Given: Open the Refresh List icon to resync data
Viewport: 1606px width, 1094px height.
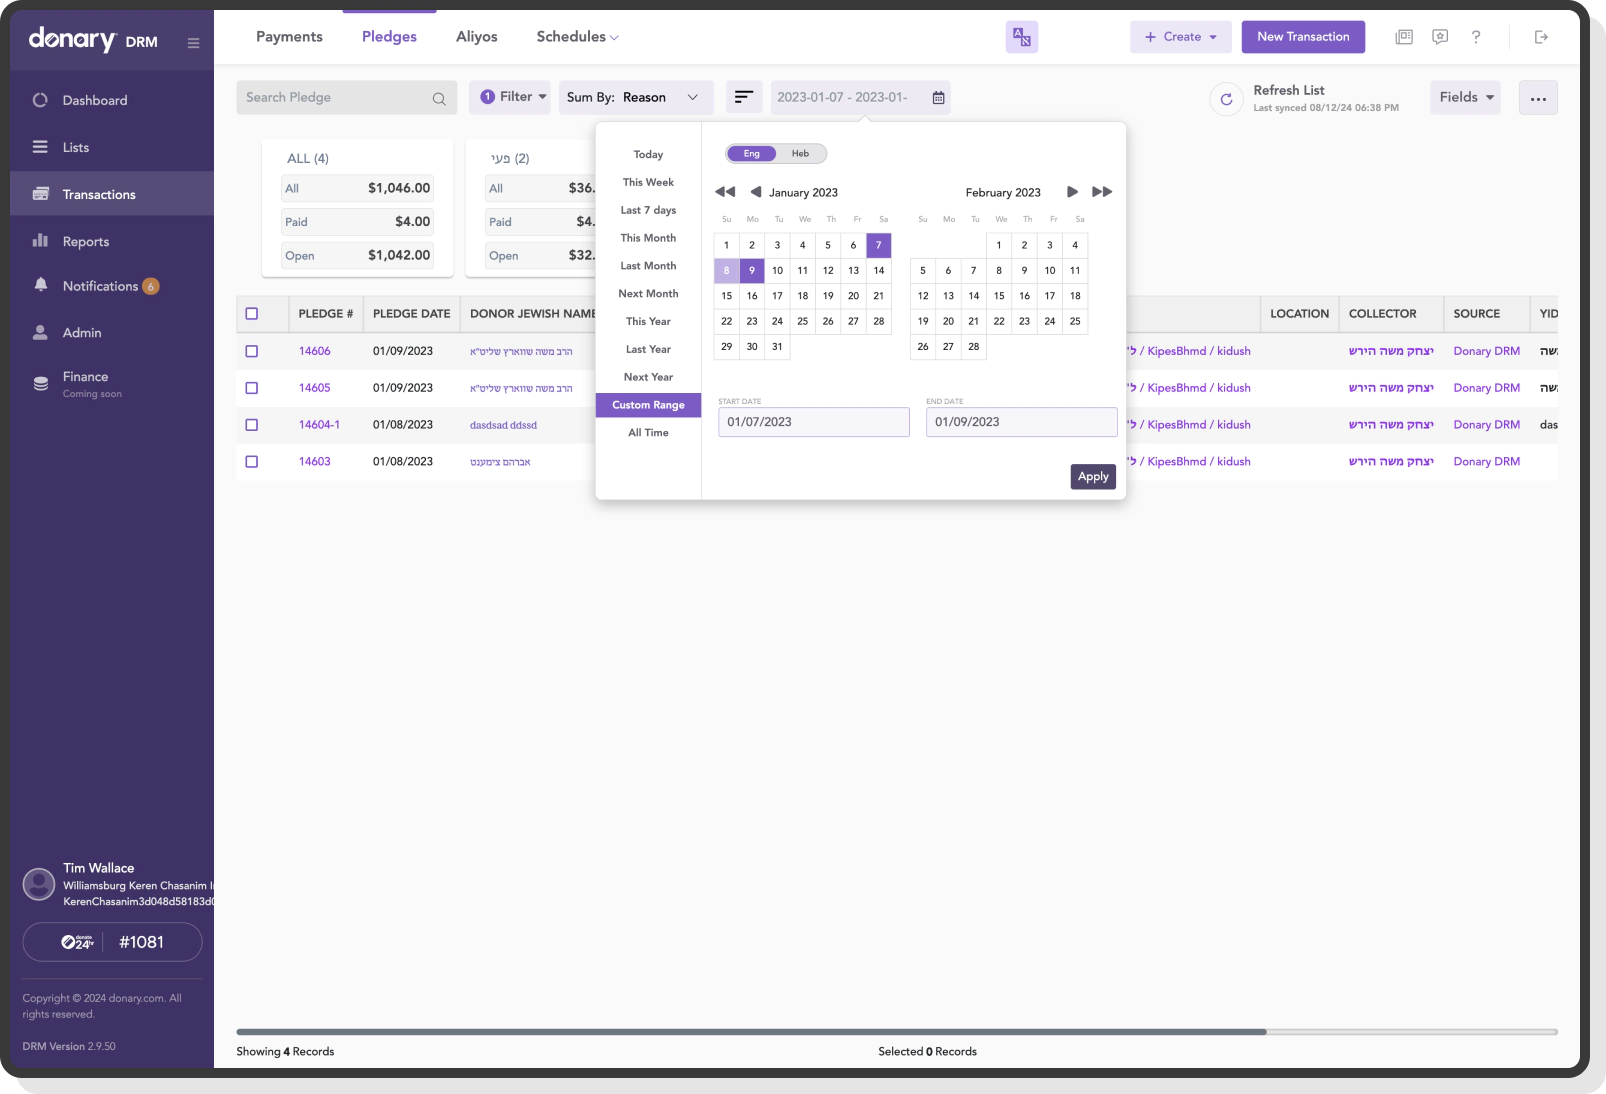Looking at the screenshot, I should [1226, 99].
